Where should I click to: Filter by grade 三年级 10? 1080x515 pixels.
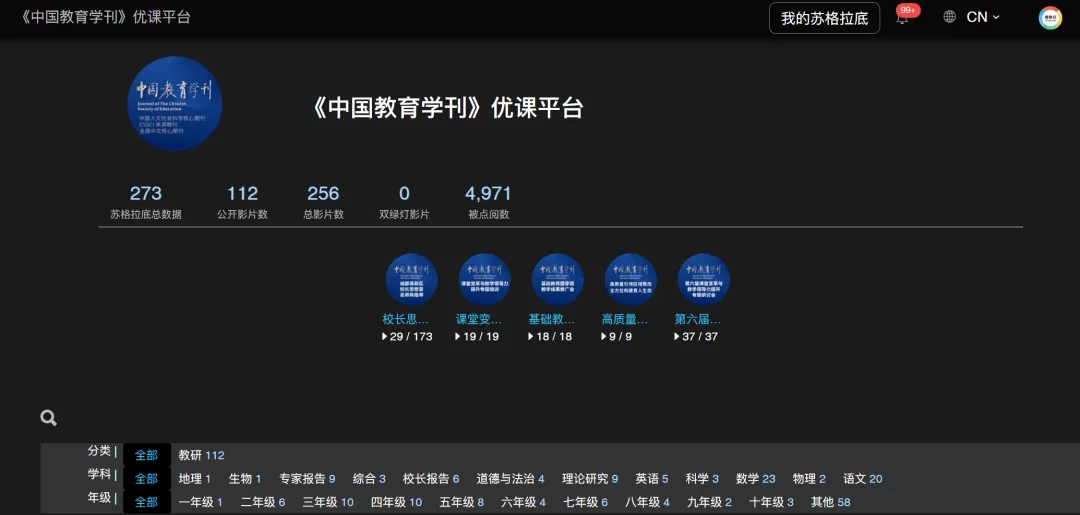coord(328,502)
